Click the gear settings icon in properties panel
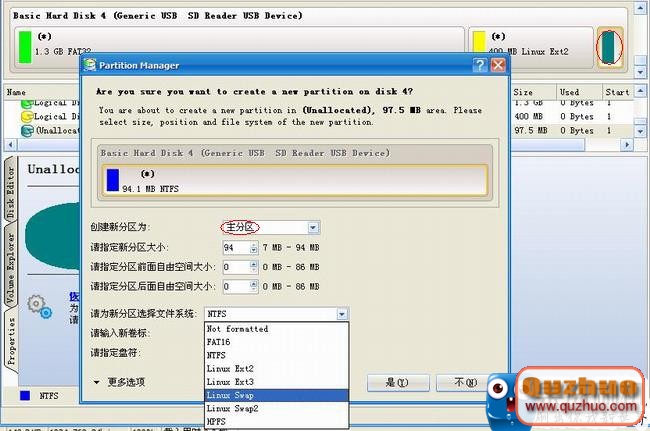The image size is (650, 431). (40, 307)
